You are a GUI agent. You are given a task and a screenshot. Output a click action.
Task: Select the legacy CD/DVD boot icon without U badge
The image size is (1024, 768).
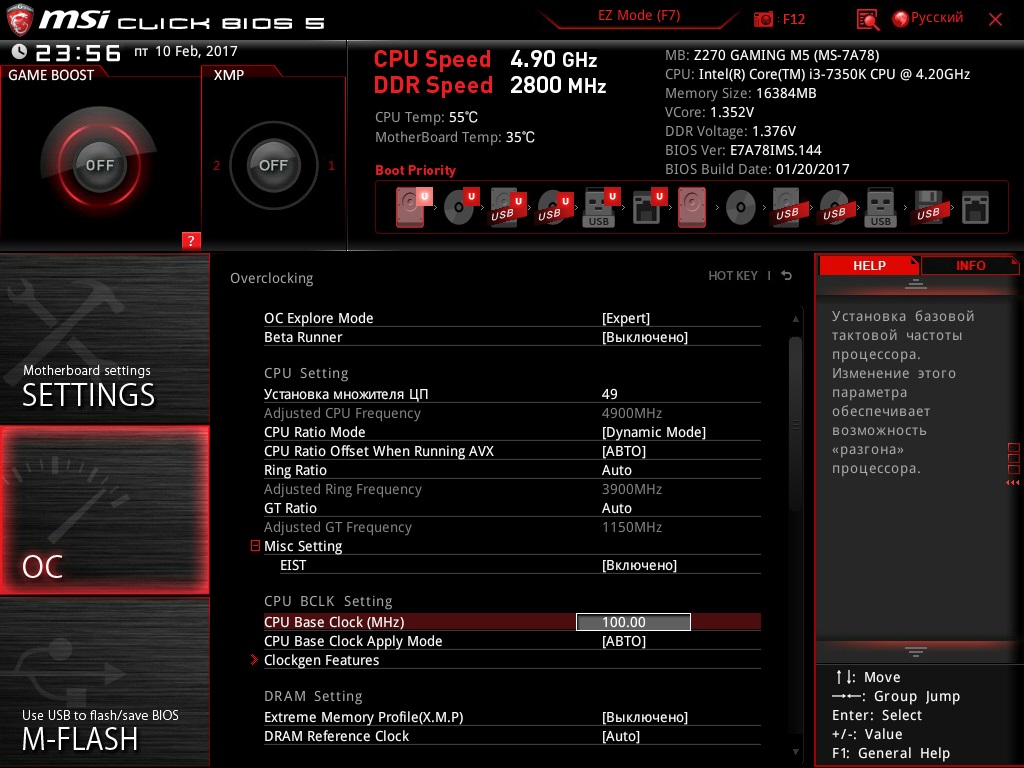tap(741, 208)
